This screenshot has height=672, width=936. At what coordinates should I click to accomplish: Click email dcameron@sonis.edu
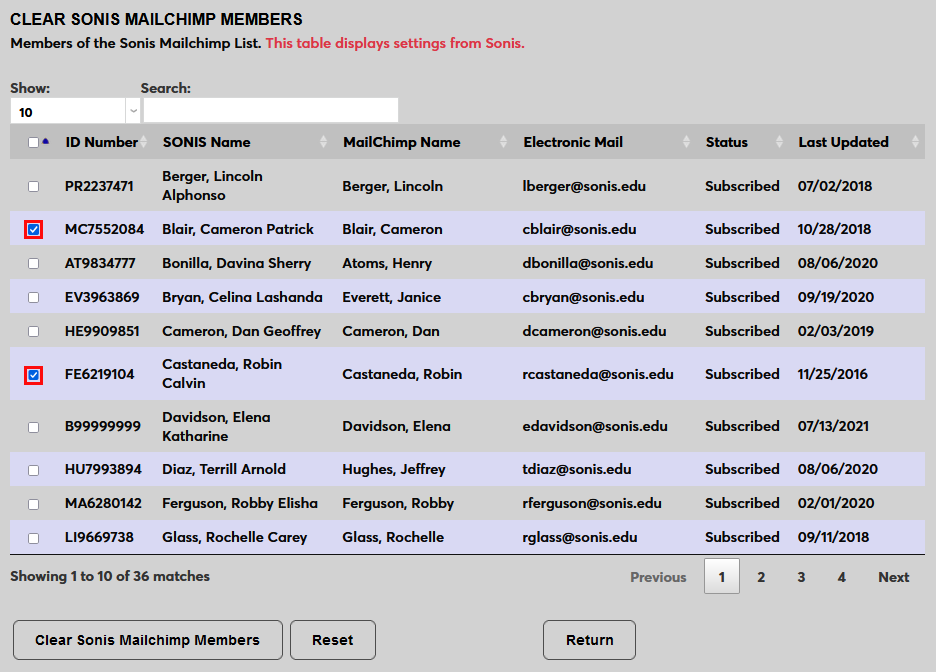[x=594, y=331]
